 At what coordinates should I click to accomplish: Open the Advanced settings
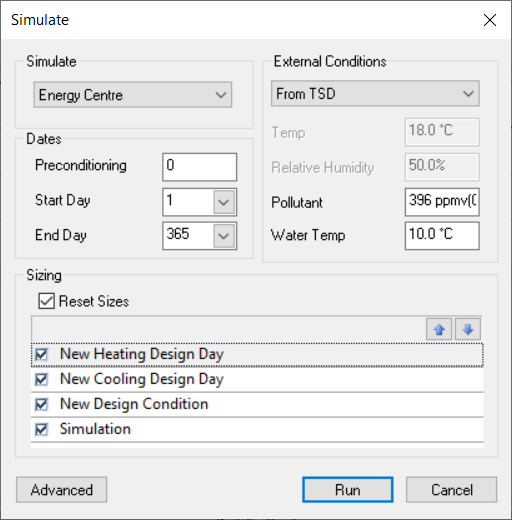pyautogui.click(x=62, y=490)
